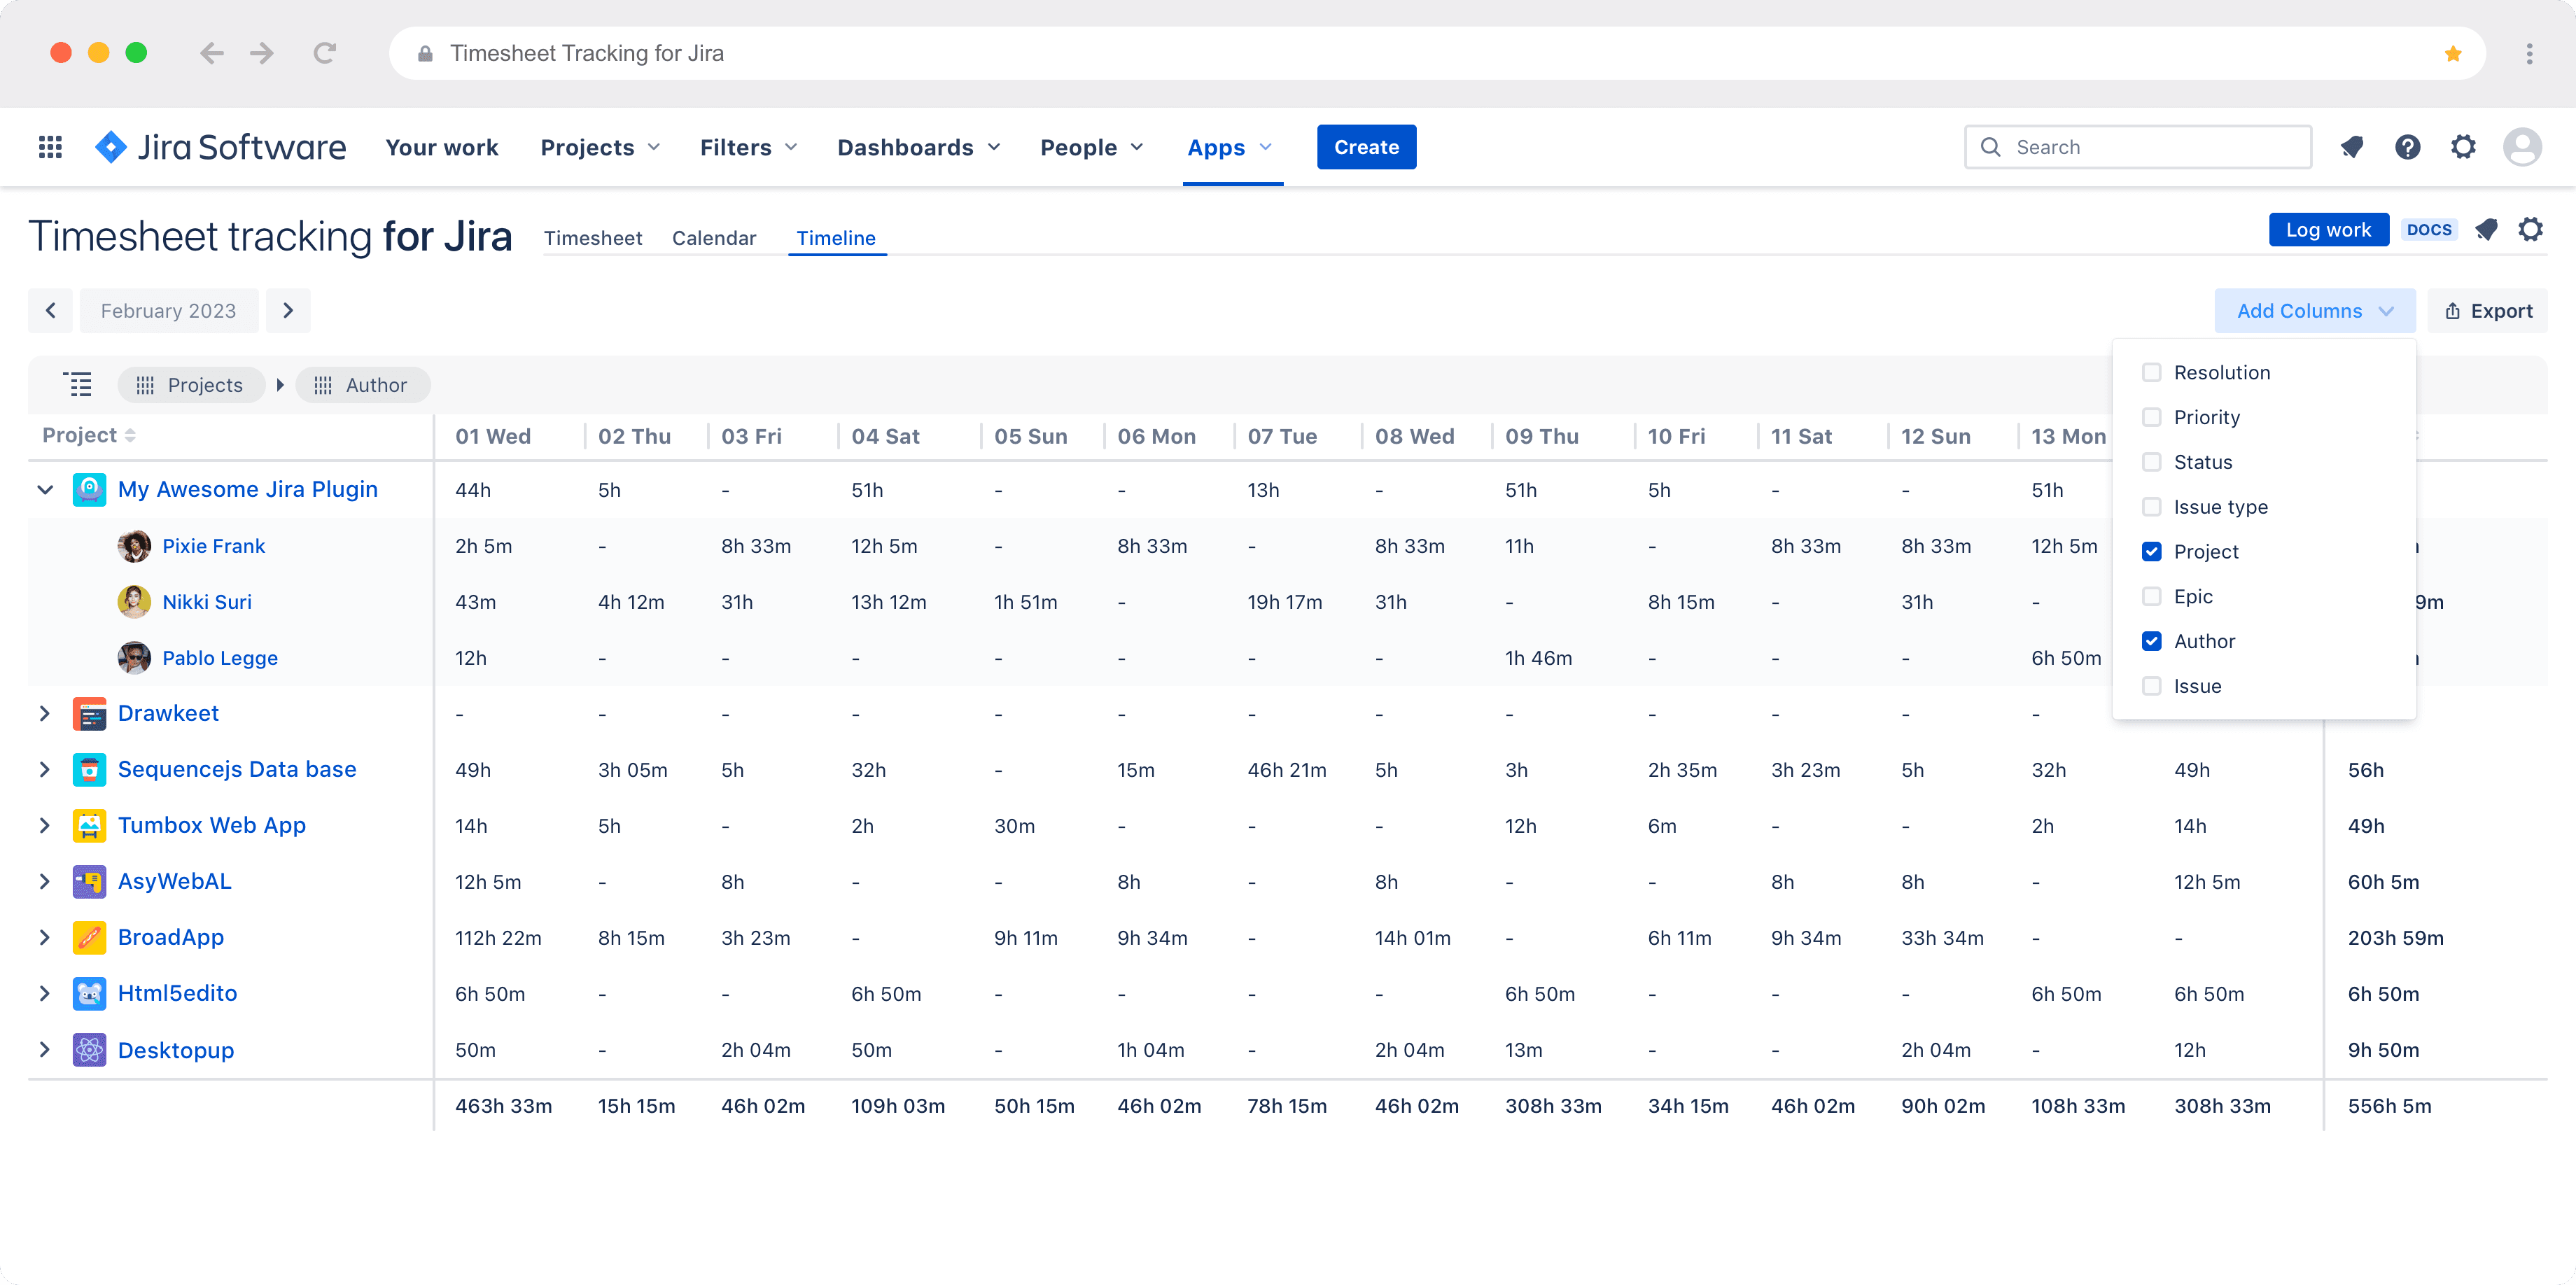Open Your work page
This screenshot has width=2576, height=1285.
click(x=441, y=147)
